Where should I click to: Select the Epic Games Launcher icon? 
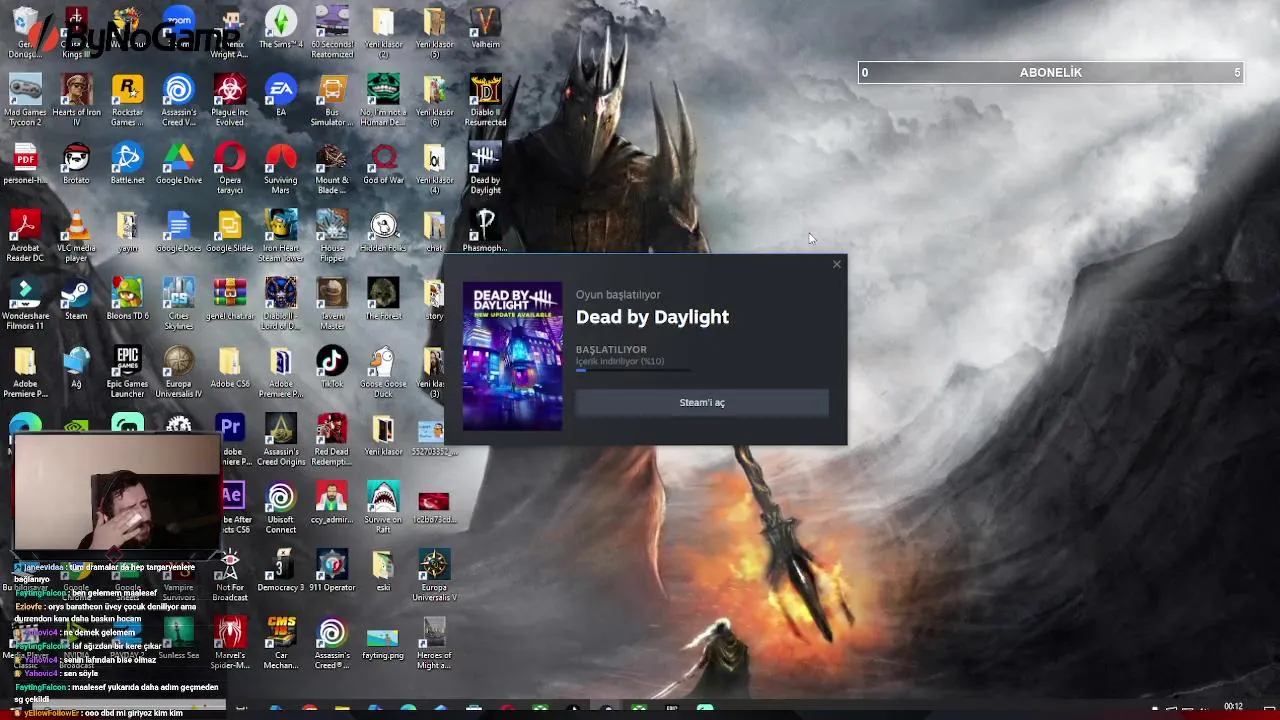pos(127,373)
